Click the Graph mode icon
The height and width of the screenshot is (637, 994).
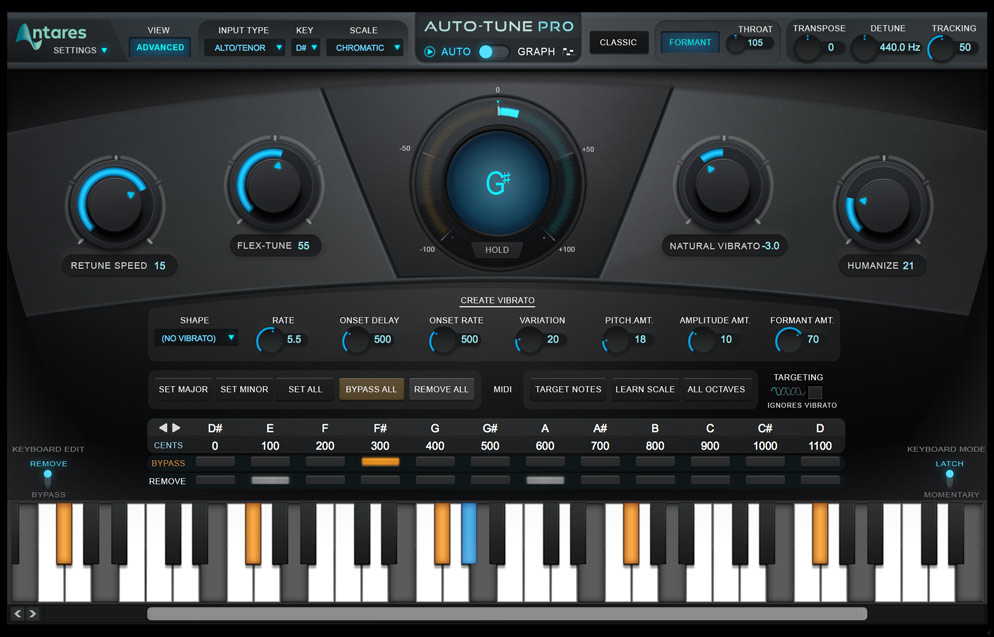(x=568, y=51)
